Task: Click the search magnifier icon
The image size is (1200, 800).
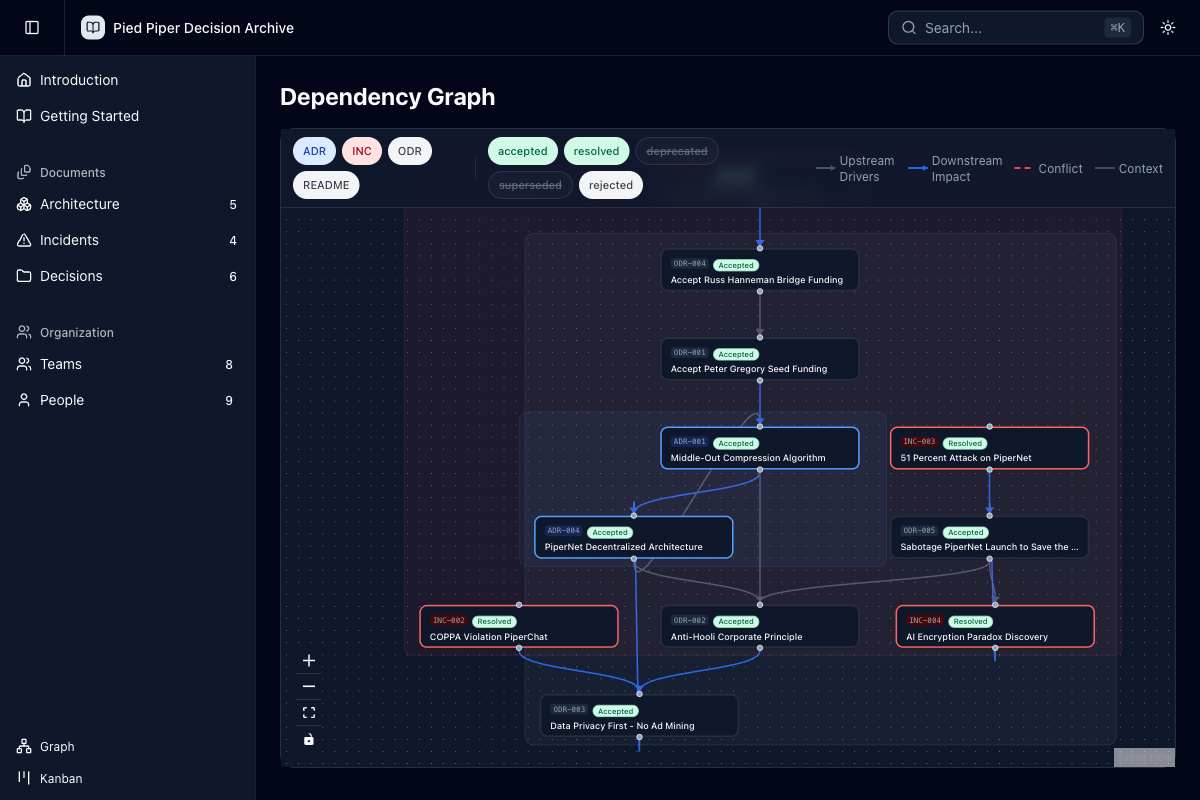Action: point(909,28)
